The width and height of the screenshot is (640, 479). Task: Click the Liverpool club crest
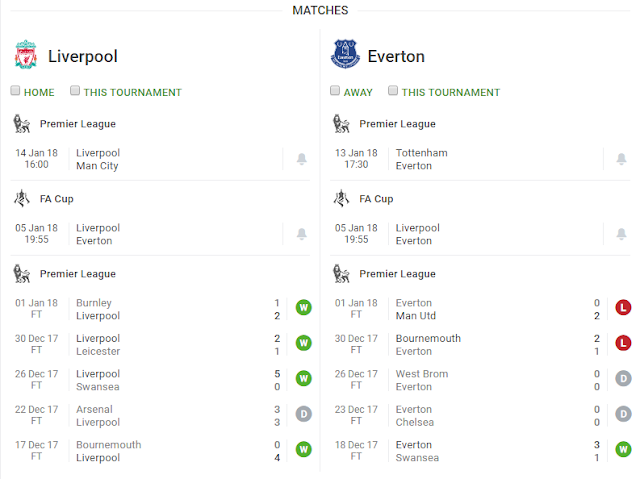point(26,55)
